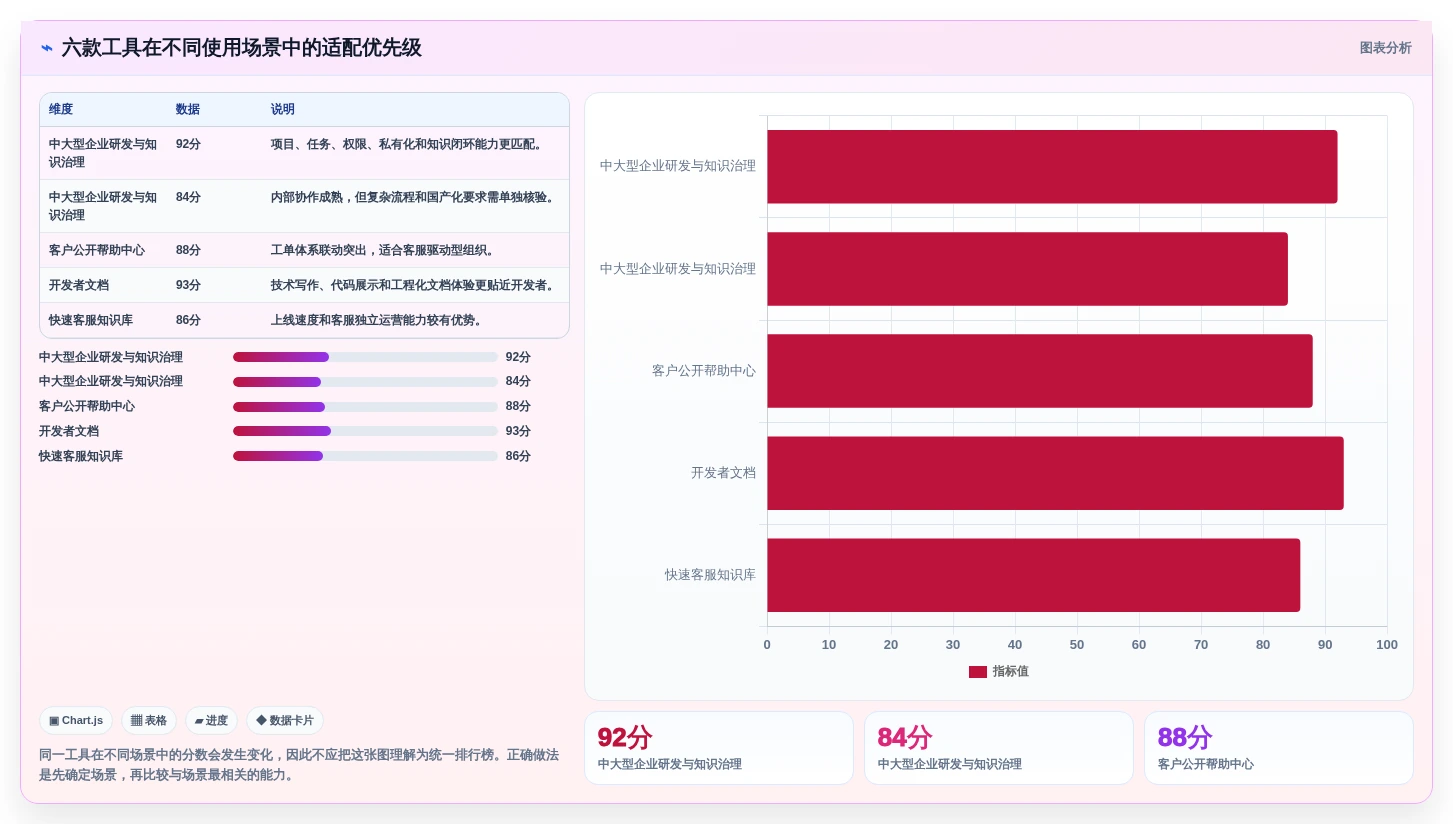The width and height of the screenshot is (1453, 824).
Task: Click the 快速客服知识库 progress bar at 86分
Action: tap(365, 456)
